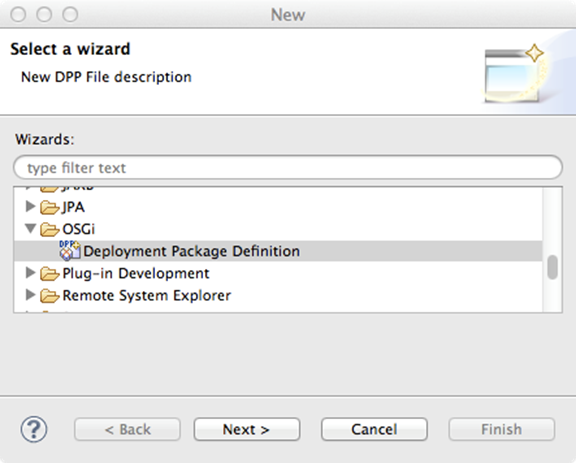This screenshot has width=576, height=463.
Task: Click the Finish button
Action: pos(501,429)
